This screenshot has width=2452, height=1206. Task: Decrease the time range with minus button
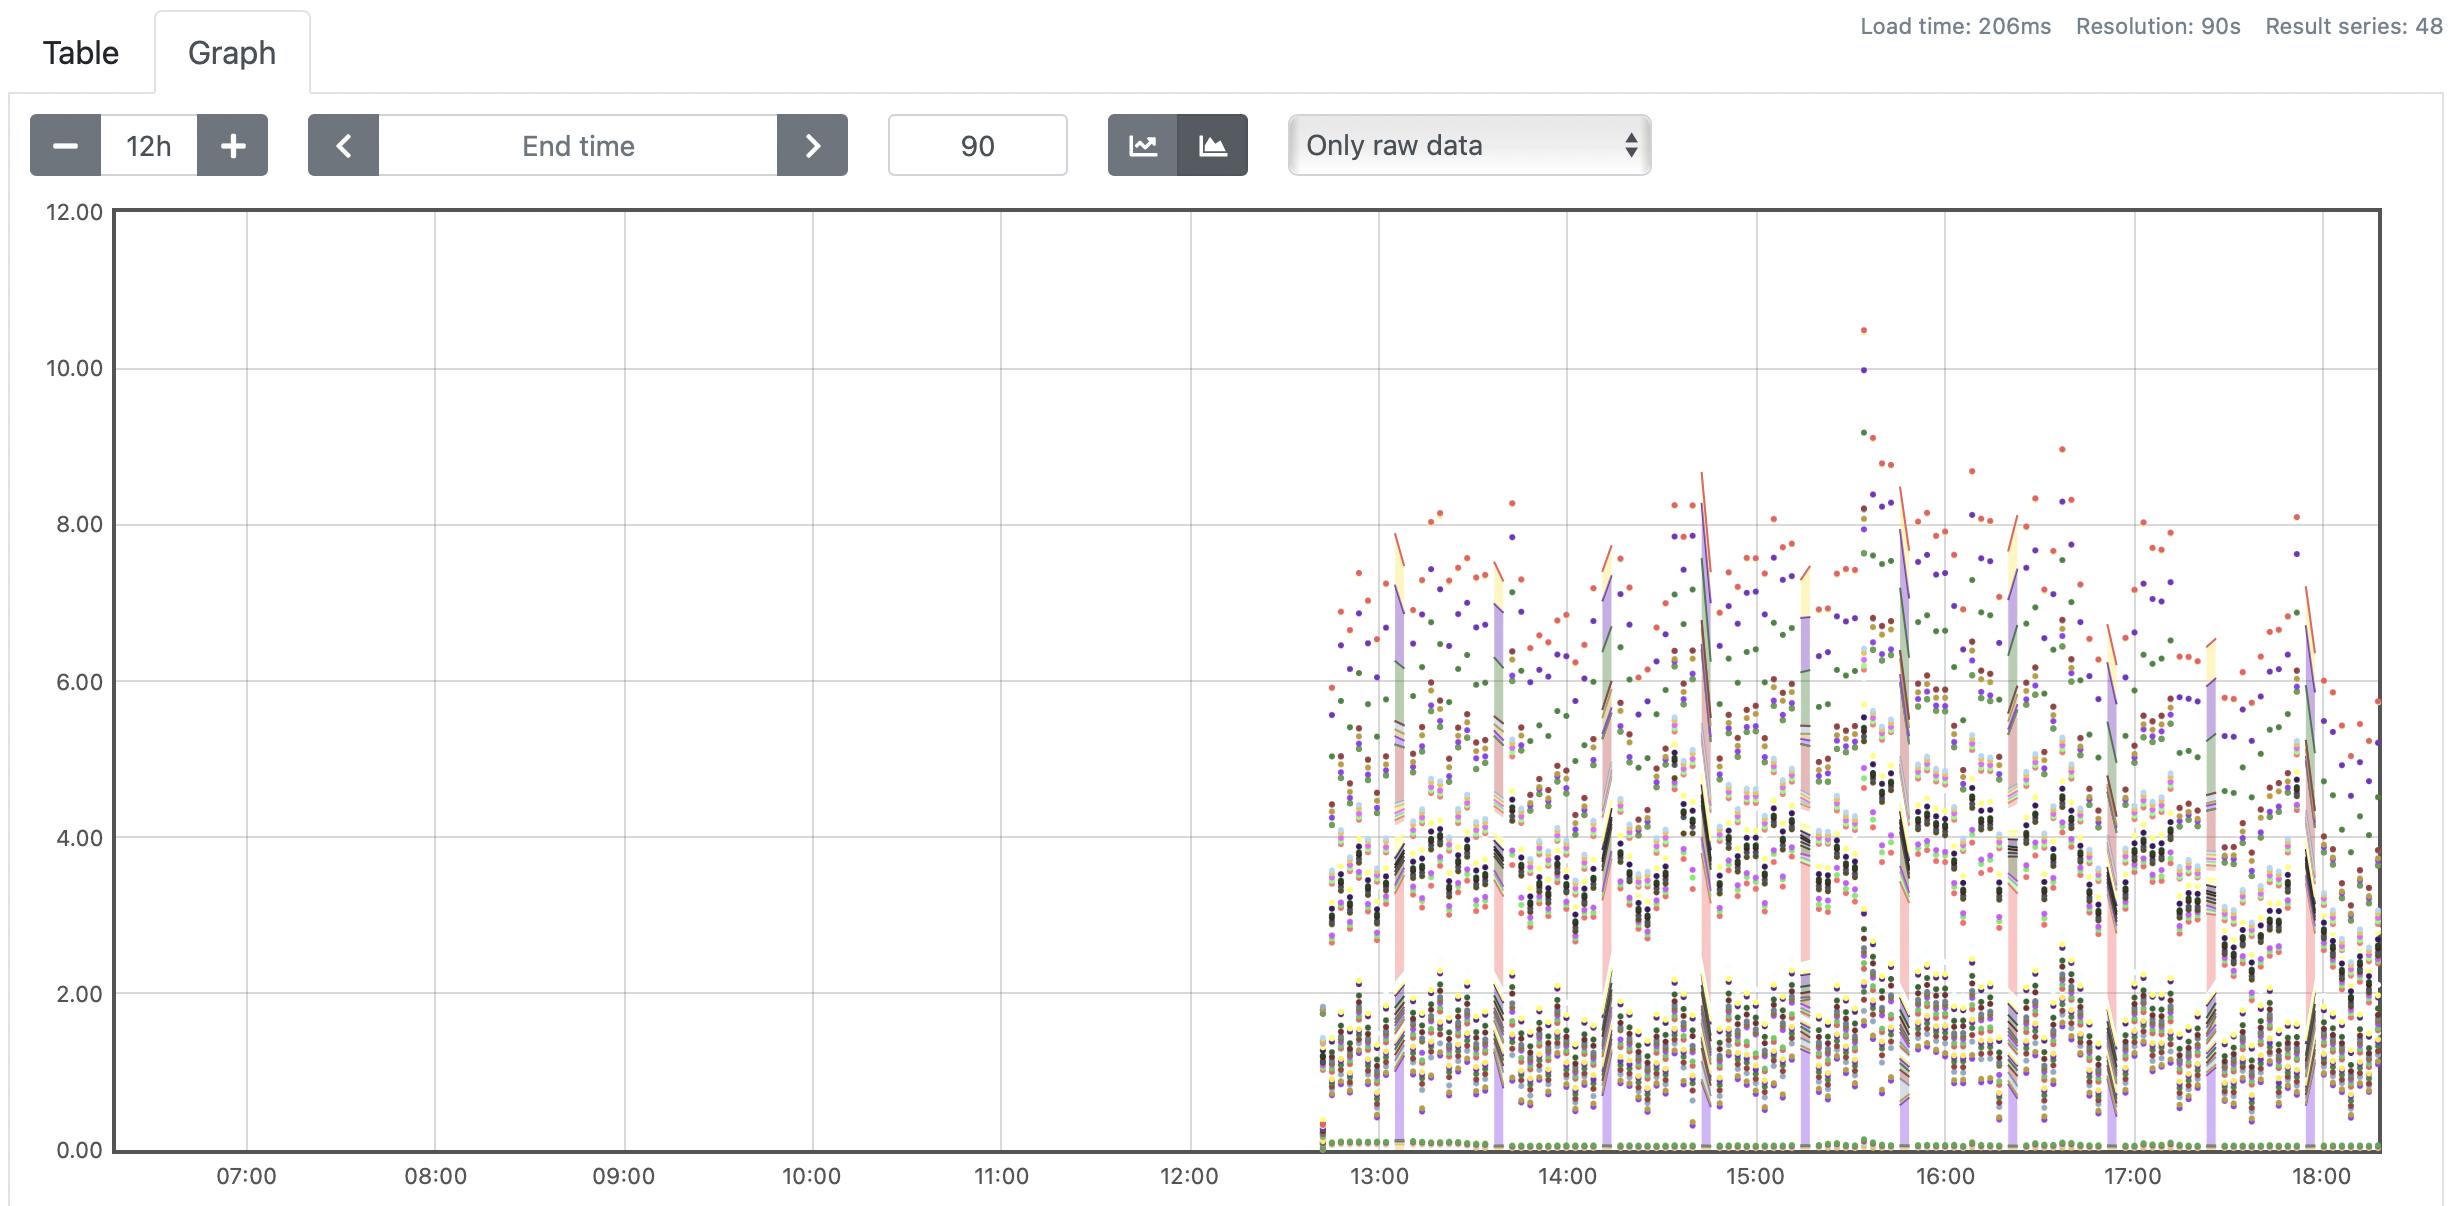(65, 146)
